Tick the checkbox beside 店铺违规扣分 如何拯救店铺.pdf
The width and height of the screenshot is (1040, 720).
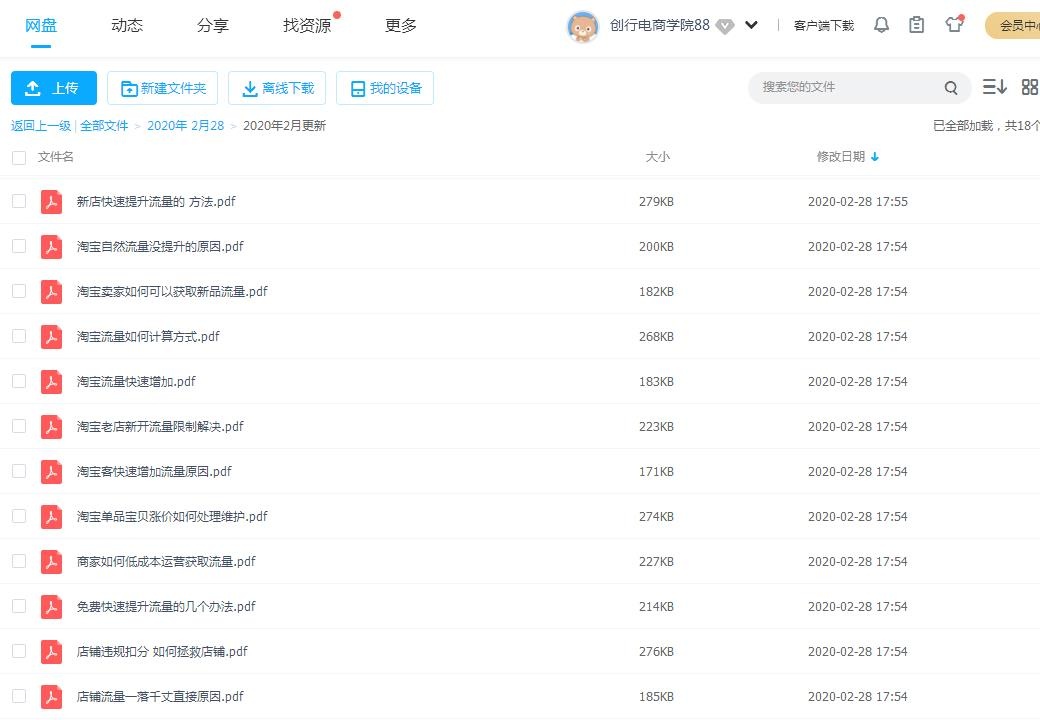(18, 651)
